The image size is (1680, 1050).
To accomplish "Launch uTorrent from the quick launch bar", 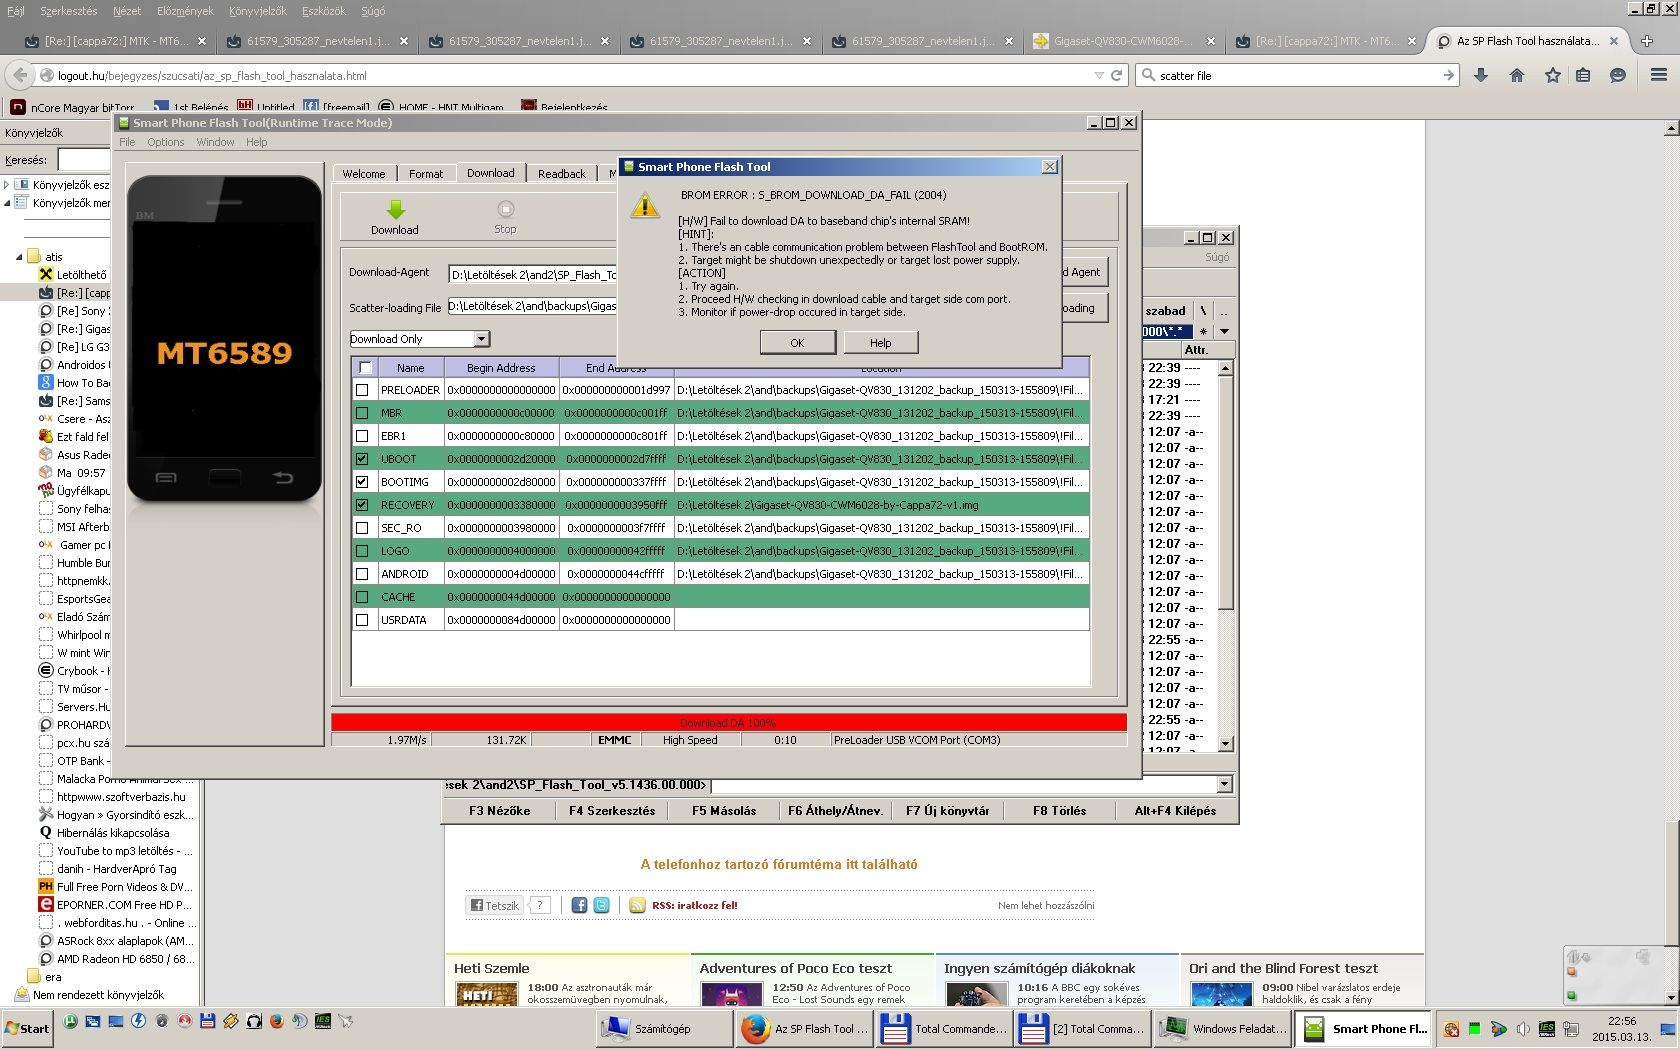I will (71, 1021).
